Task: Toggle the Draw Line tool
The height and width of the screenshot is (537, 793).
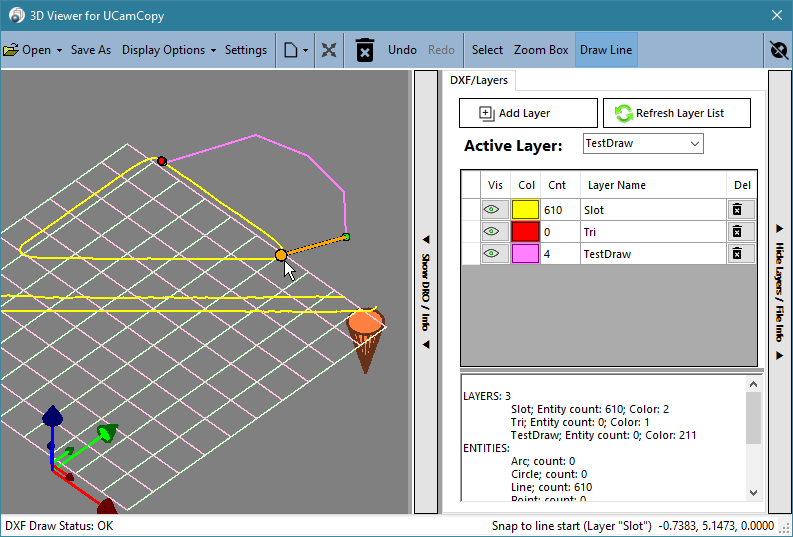Action: 606,50
